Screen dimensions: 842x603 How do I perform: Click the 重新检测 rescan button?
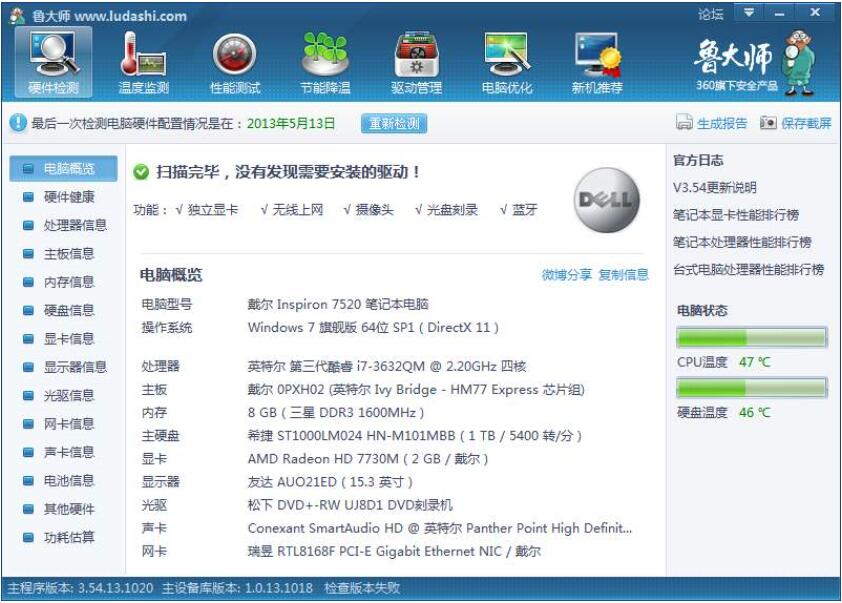point(393,123)
